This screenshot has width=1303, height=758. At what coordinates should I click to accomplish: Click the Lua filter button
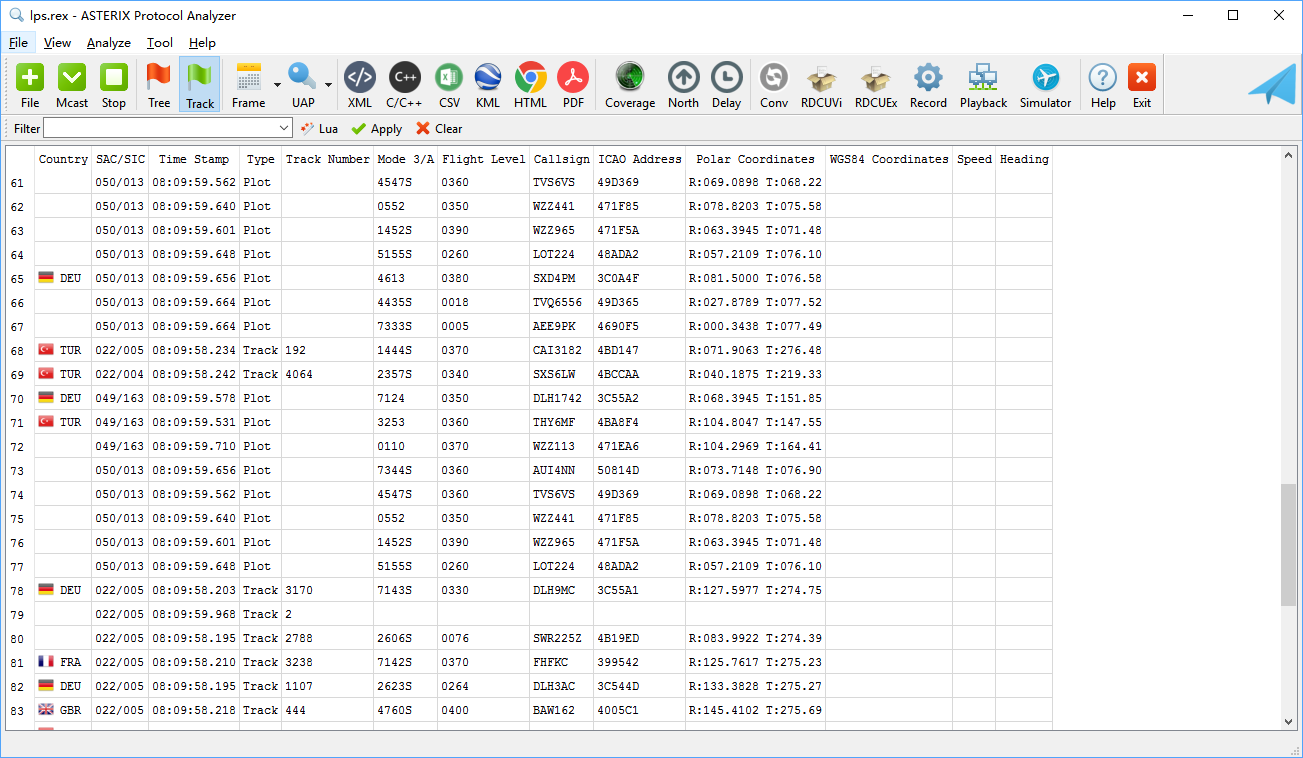pos(320,128)
